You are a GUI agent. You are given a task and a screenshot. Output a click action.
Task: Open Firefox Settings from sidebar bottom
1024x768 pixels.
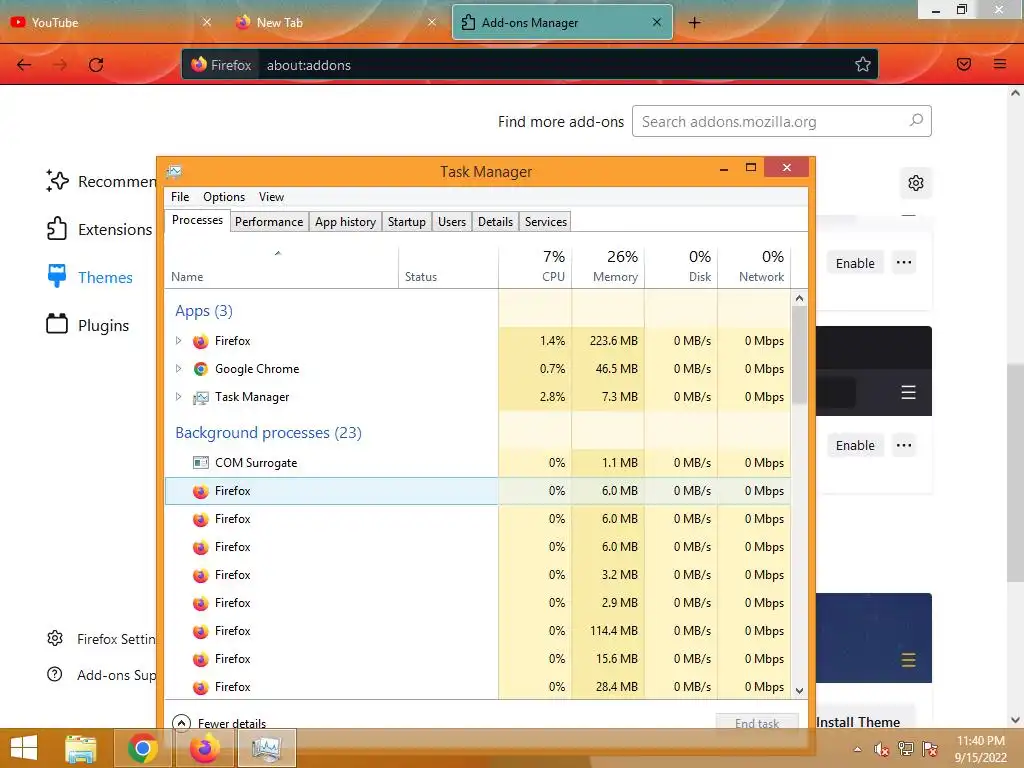(101, 639)
